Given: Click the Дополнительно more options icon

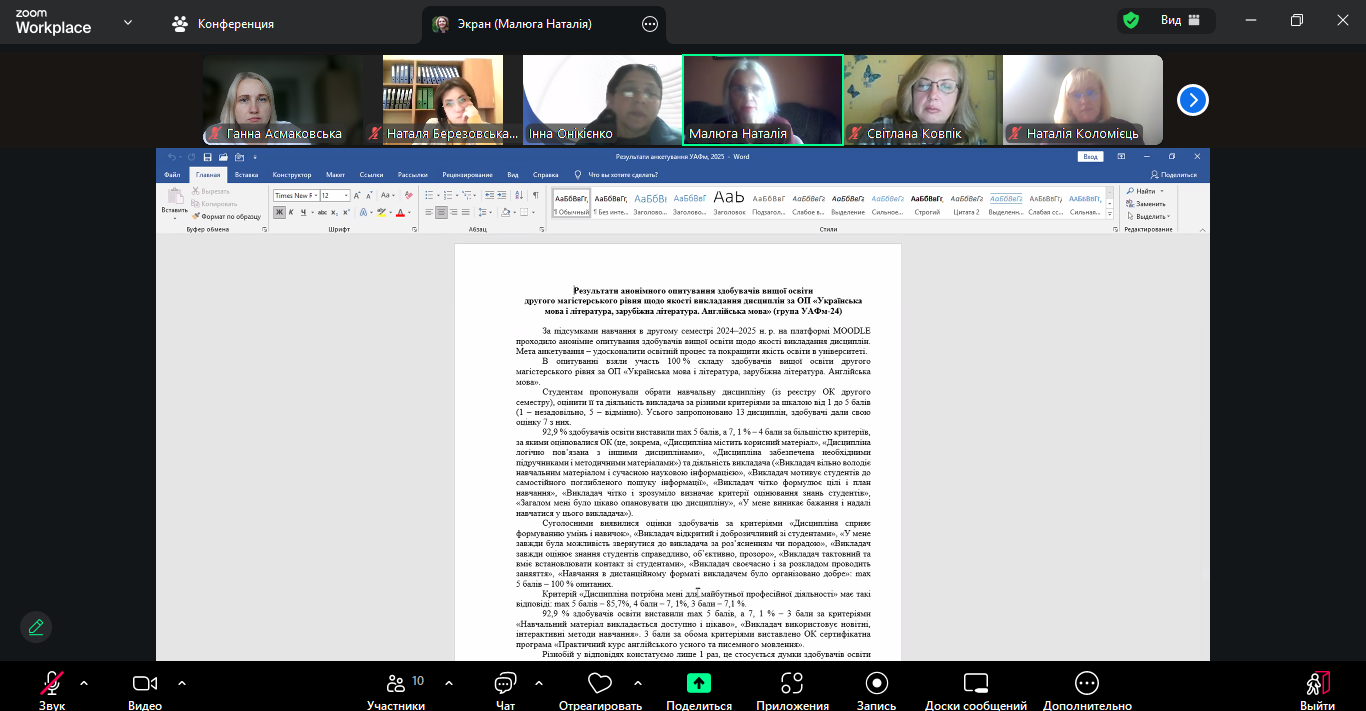Looking at the screenshot, I should [x=1086, y=684].
